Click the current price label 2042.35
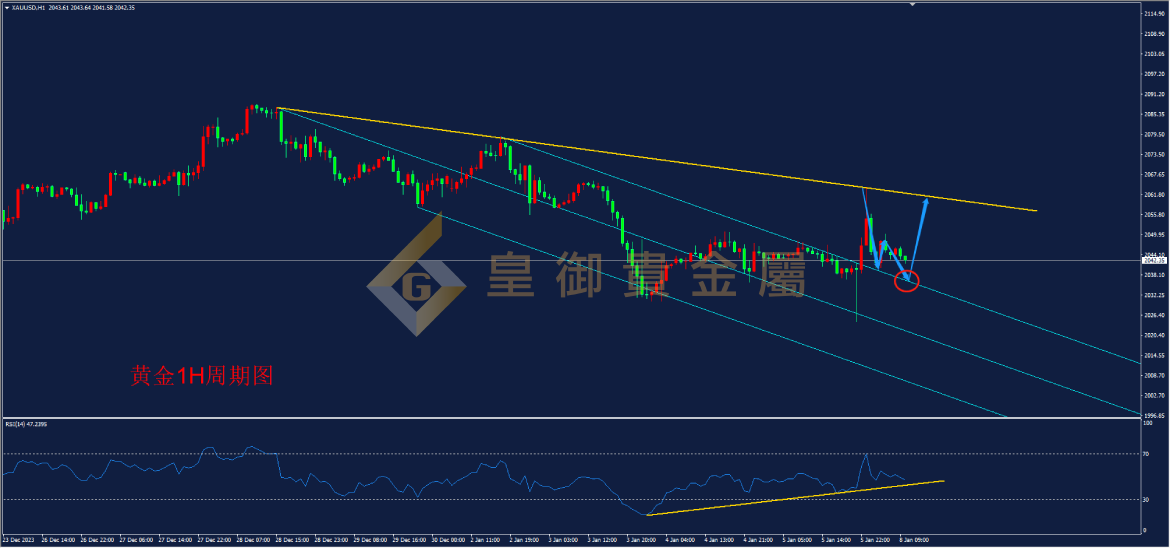The width and height of the screenshot is (1170, 548). [x=1154, y=261]
